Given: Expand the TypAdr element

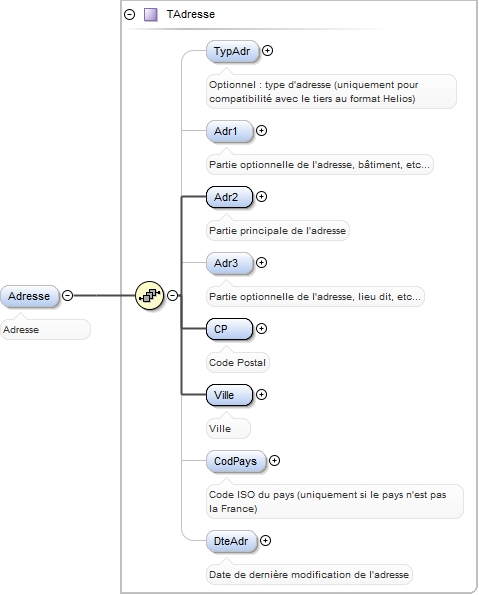Looking at the screenshot, I should pos(268,50).
